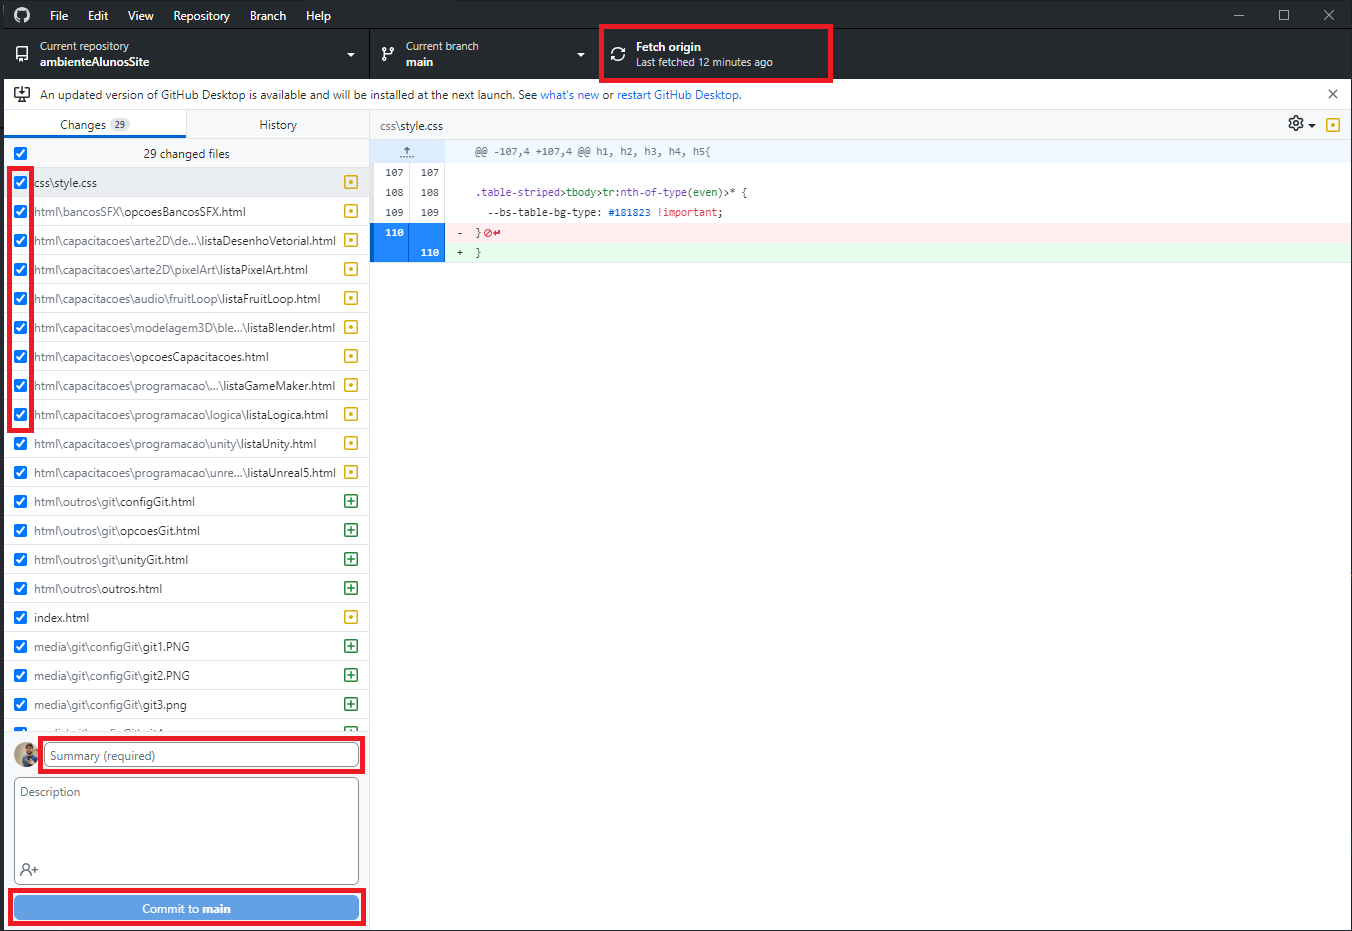Click the expand-up arrow in diff header
This screenshot has height=931, width=1352.
point(407,152)
